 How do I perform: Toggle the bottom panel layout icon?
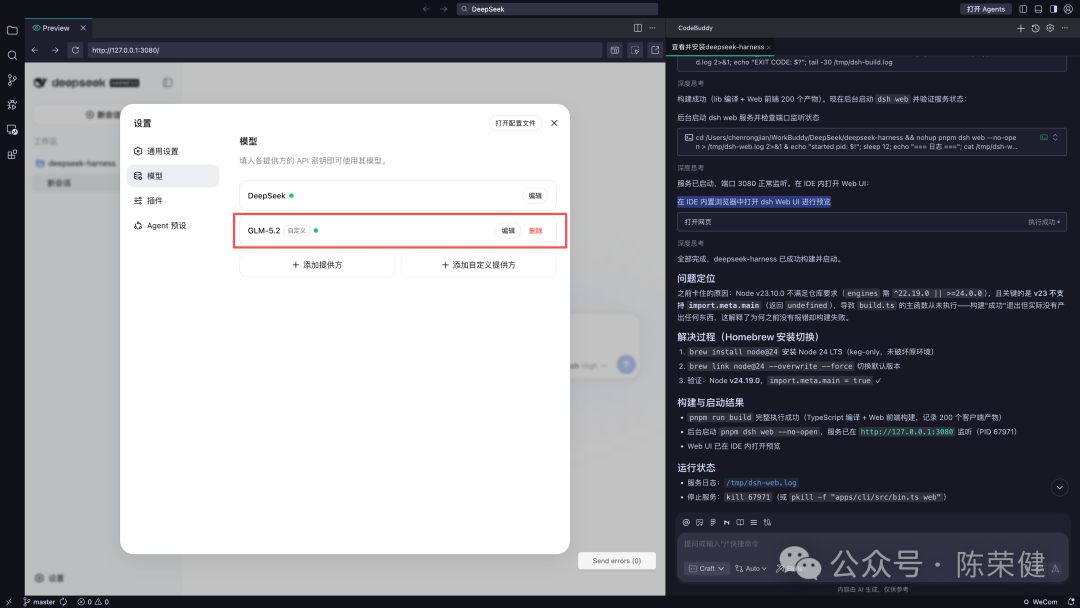pos(1038,9)
